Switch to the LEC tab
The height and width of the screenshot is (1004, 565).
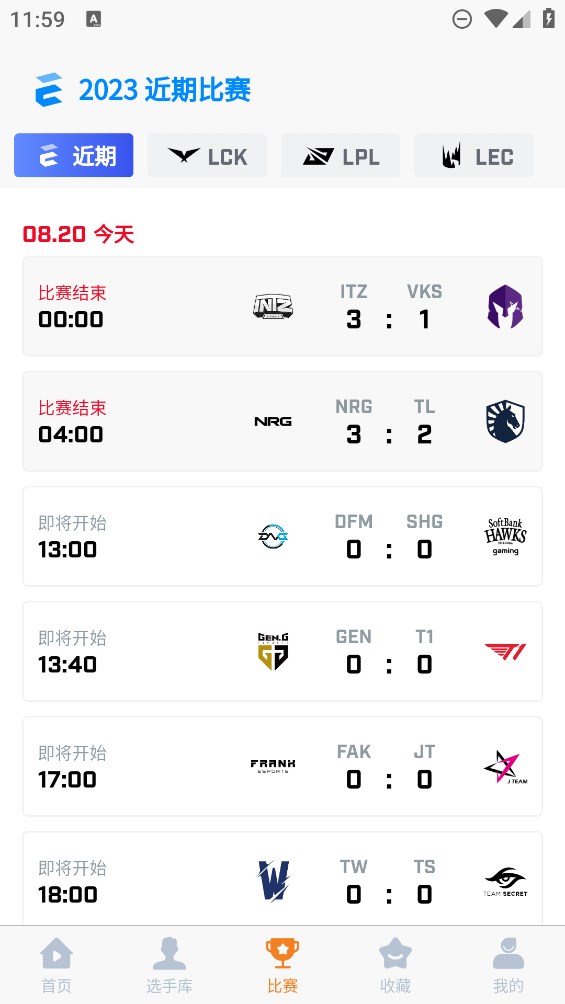pyautogui.click(x=473, y=156)
